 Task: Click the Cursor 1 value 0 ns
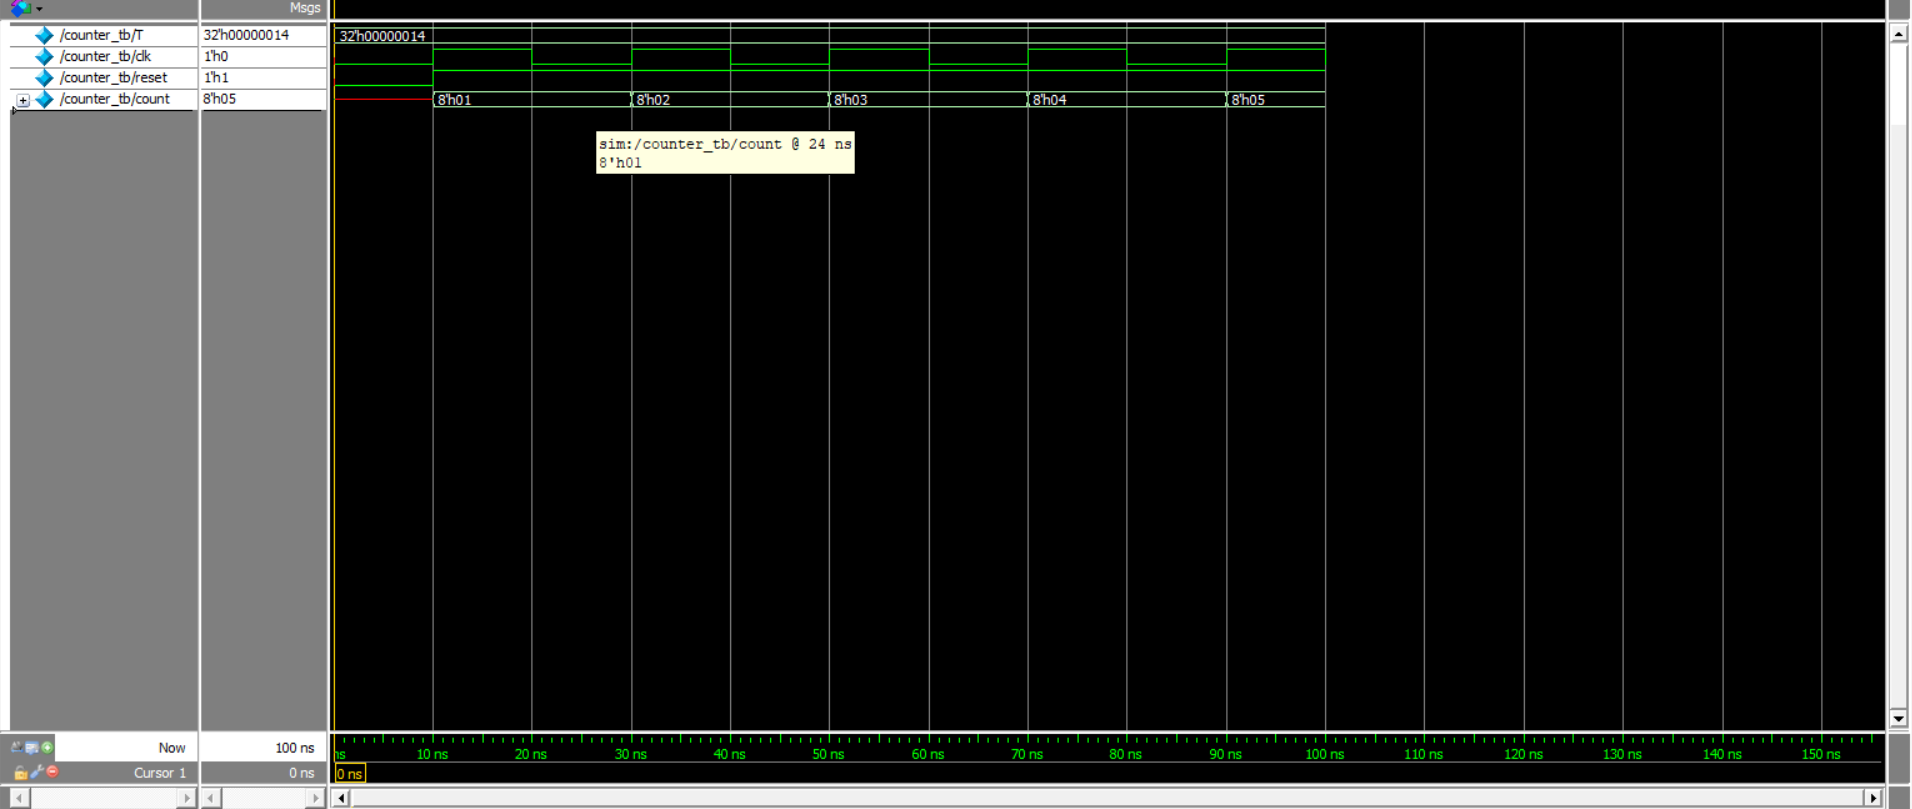(301, 773)
